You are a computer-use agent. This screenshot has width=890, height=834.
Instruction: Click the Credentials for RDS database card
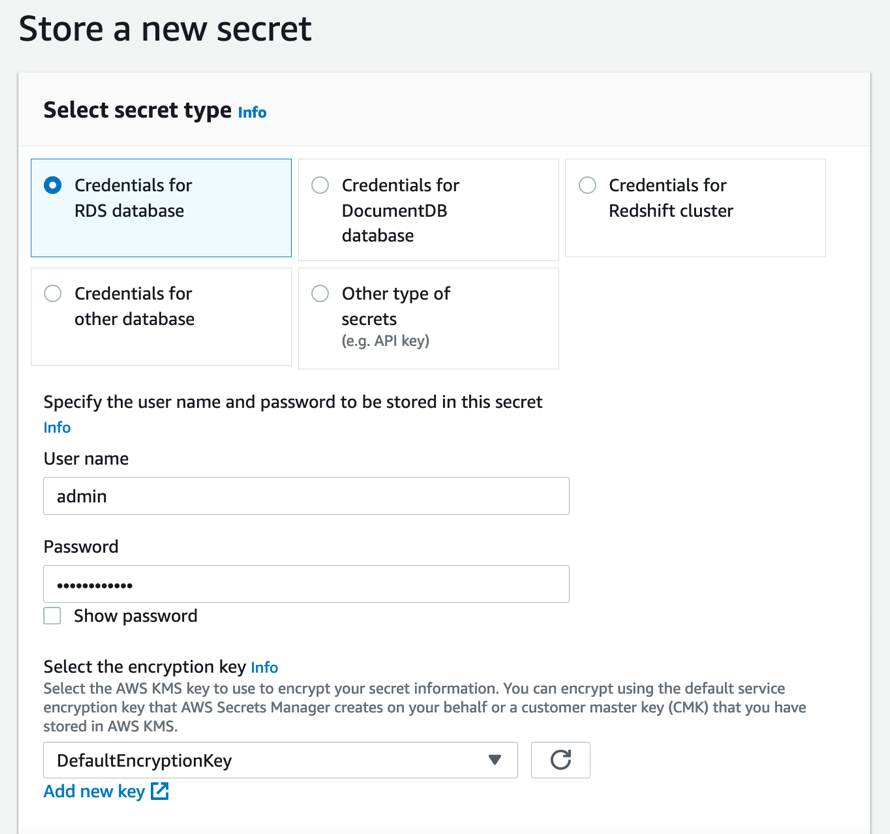tap(160, 207)
